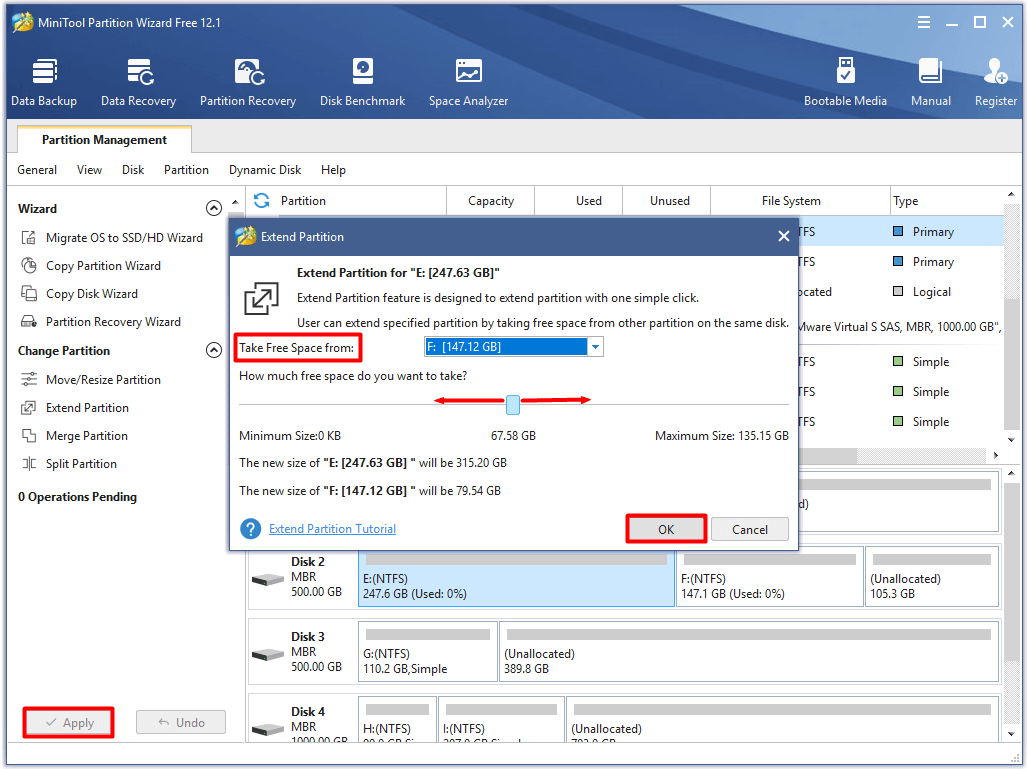Image resolution: width=1028 pixels, height=769 pixels.
Task: Switch to the Partition Management tab
Action: (104, 140)
